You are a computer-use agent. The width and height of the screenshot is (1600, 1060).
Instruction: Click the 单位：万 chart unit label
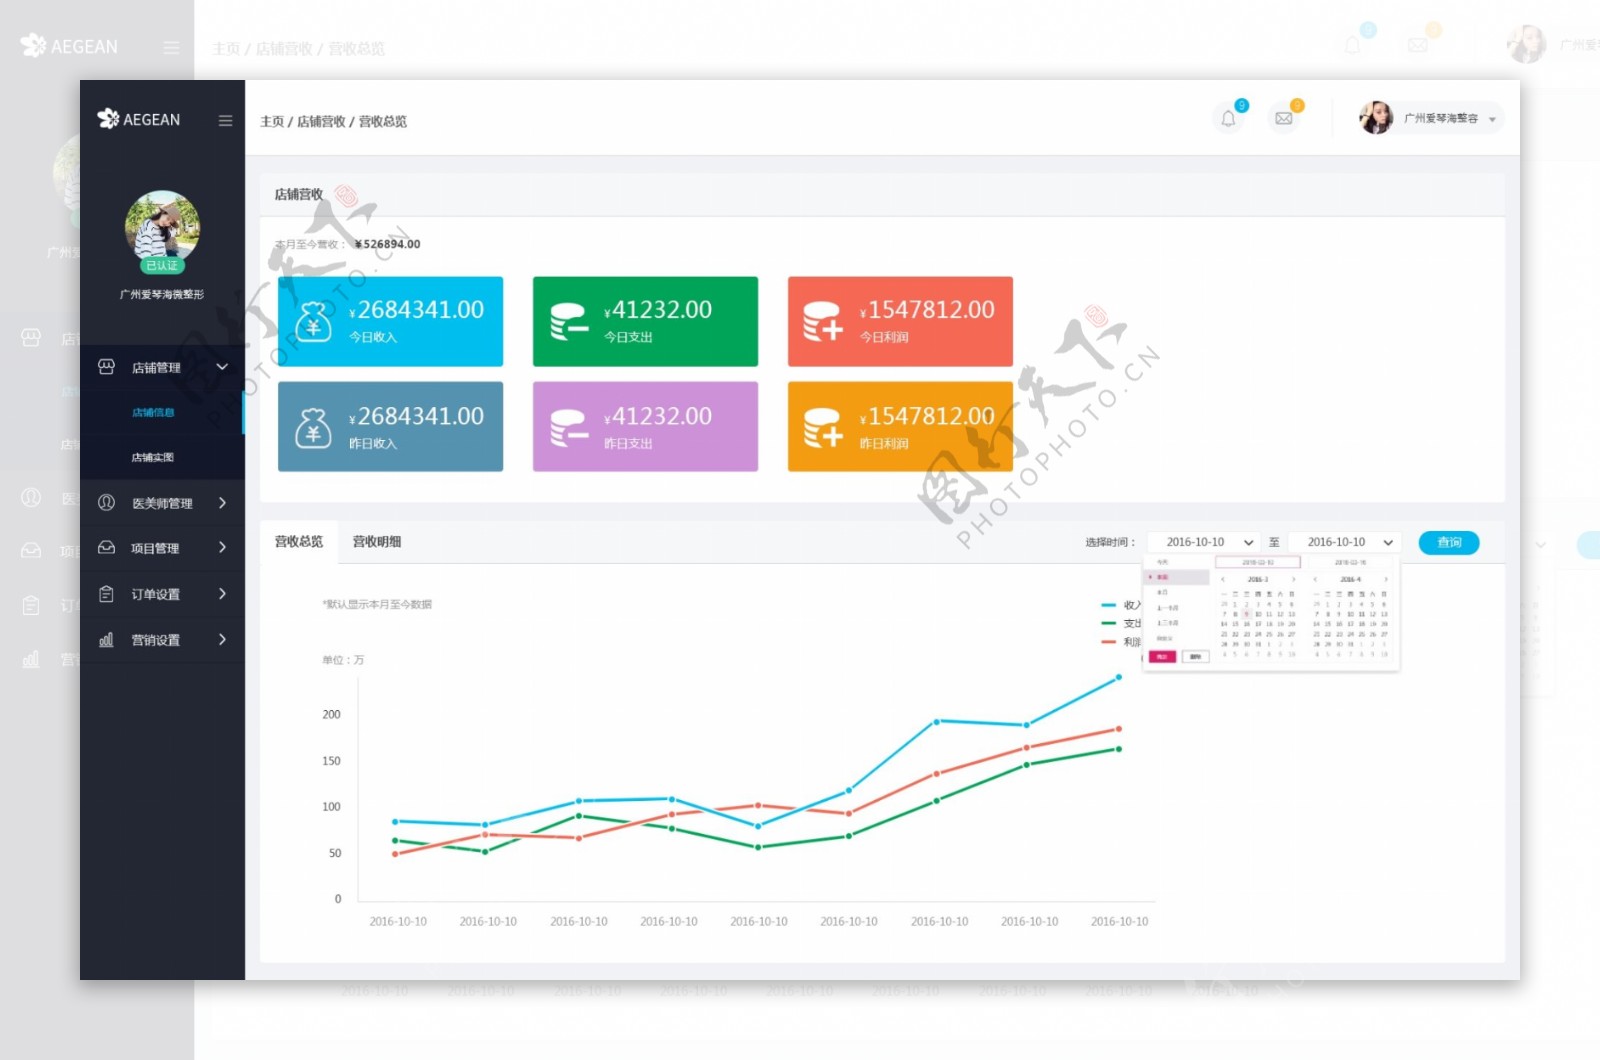pos(343,660)
